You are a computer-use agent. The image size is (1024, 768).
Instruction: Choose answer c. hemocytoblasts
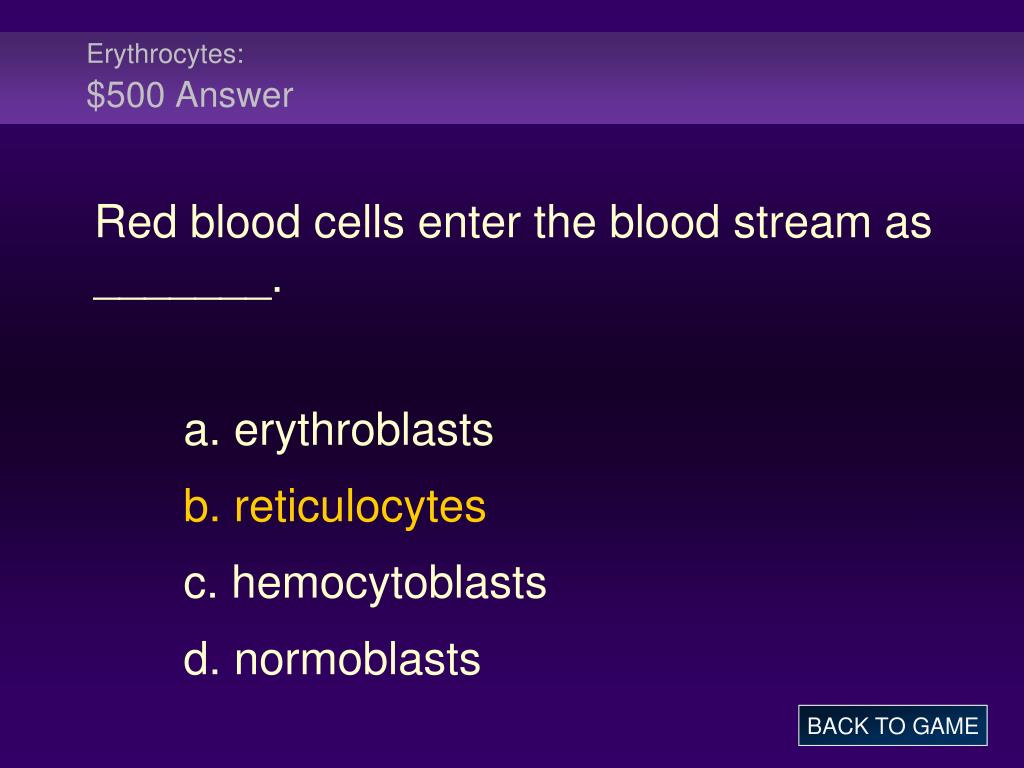[364, 583]
